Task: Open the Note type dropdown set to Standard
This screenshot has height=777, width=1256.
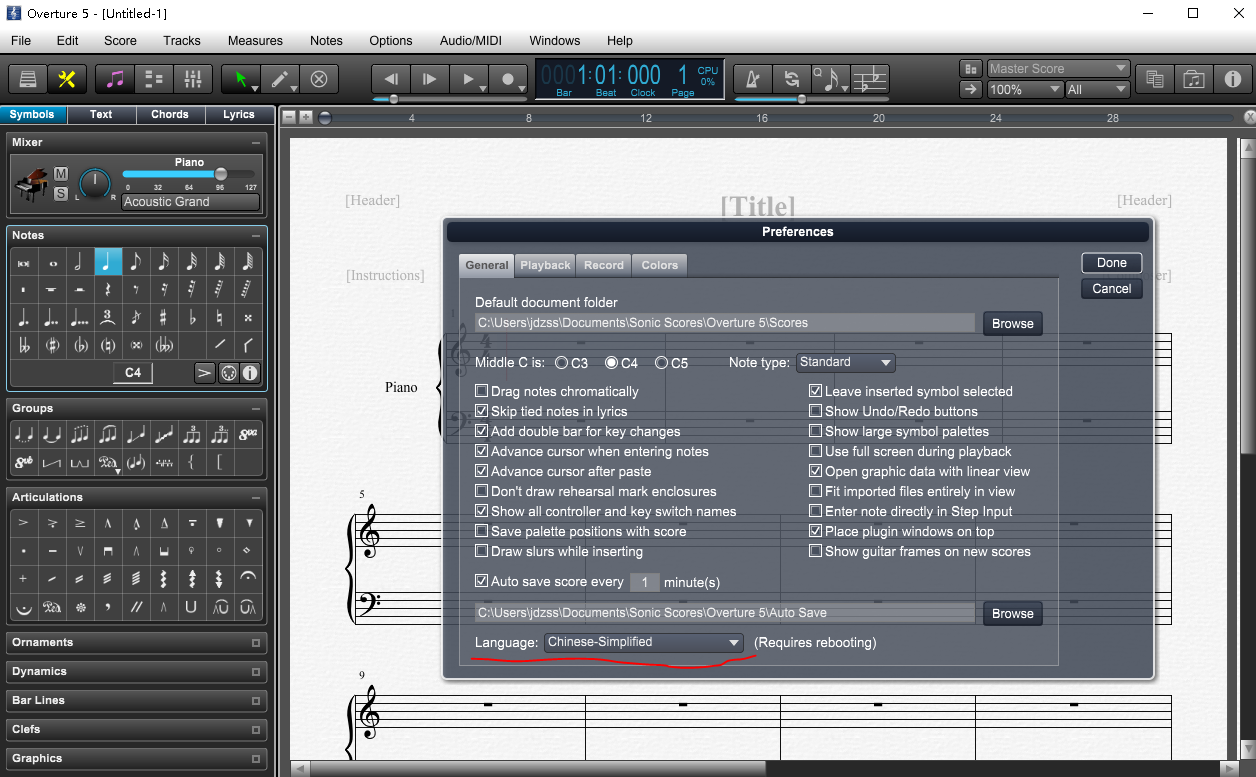Action: (845, 362)
